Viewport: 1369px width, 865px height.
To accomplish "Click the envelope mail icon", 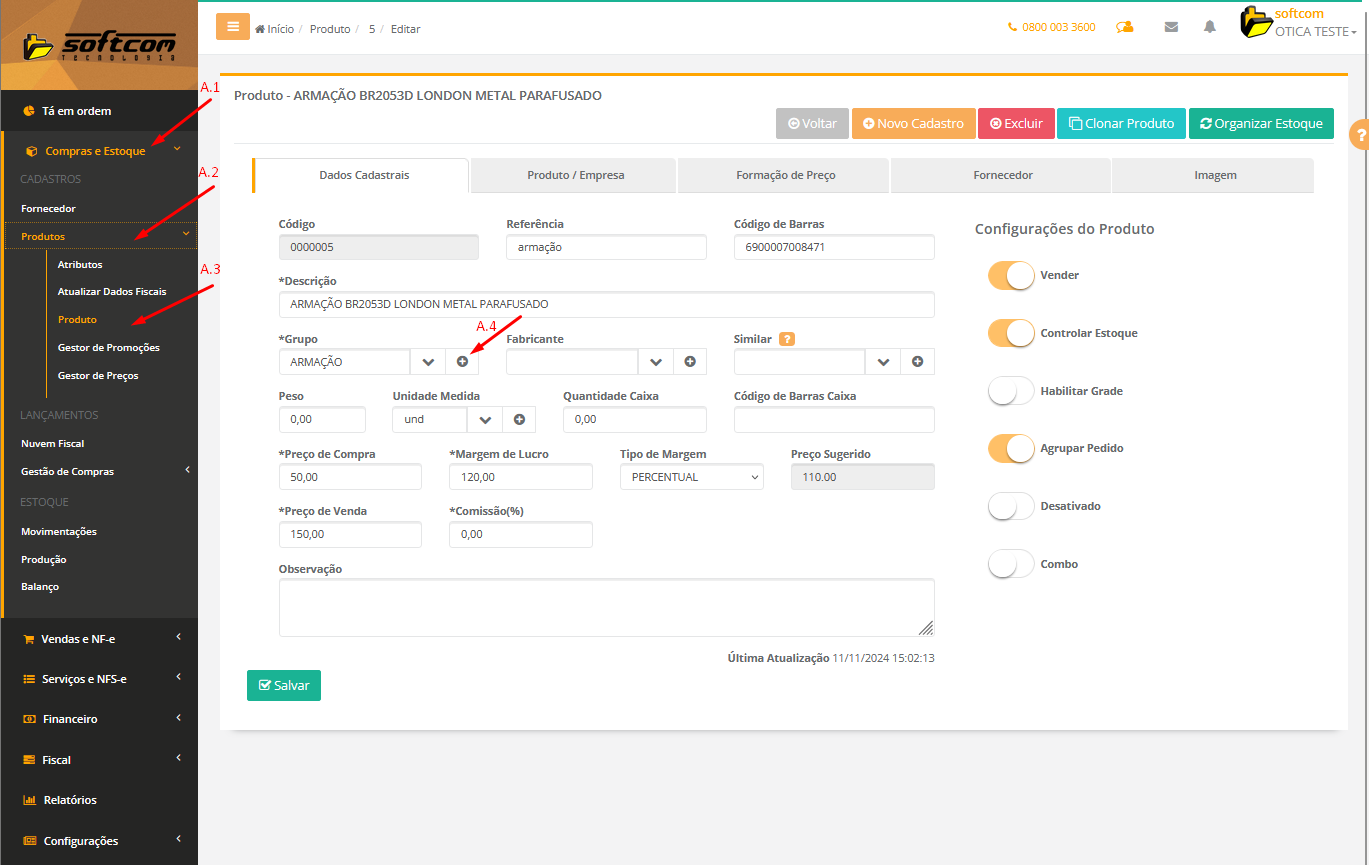I will click(x=1171, y=27).
